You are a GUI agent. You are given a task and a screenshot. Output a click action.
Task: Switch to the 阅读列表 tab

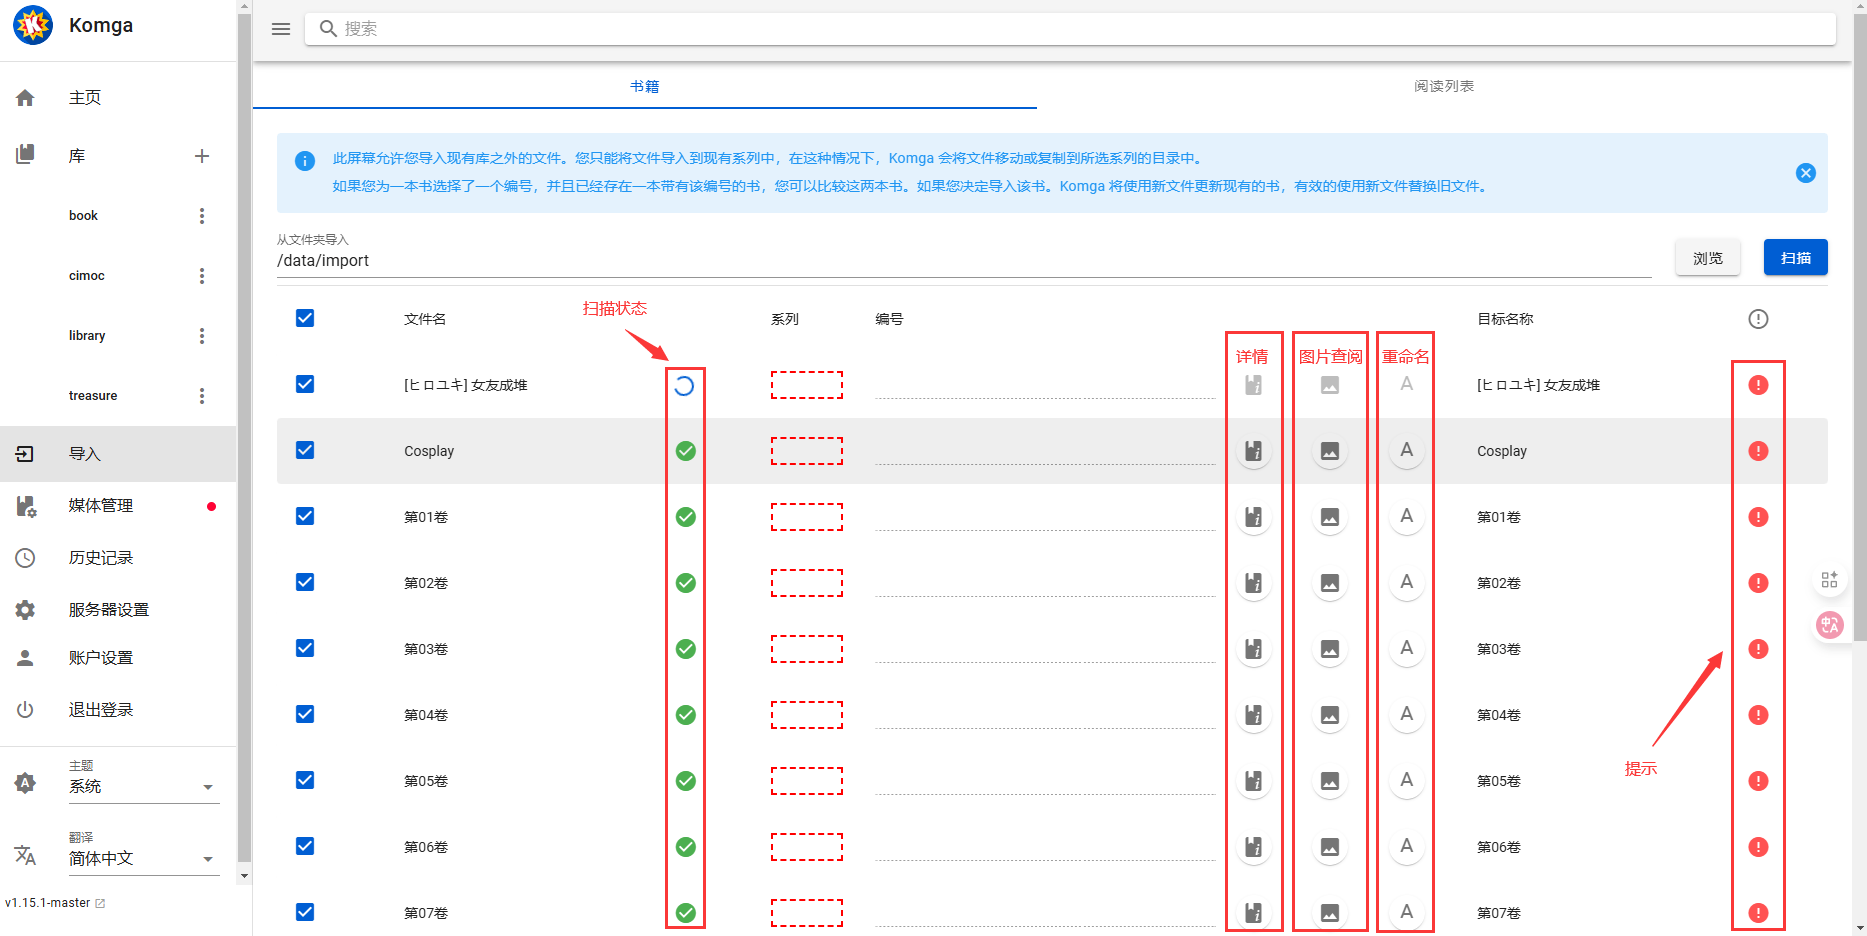pos(1443,86)
